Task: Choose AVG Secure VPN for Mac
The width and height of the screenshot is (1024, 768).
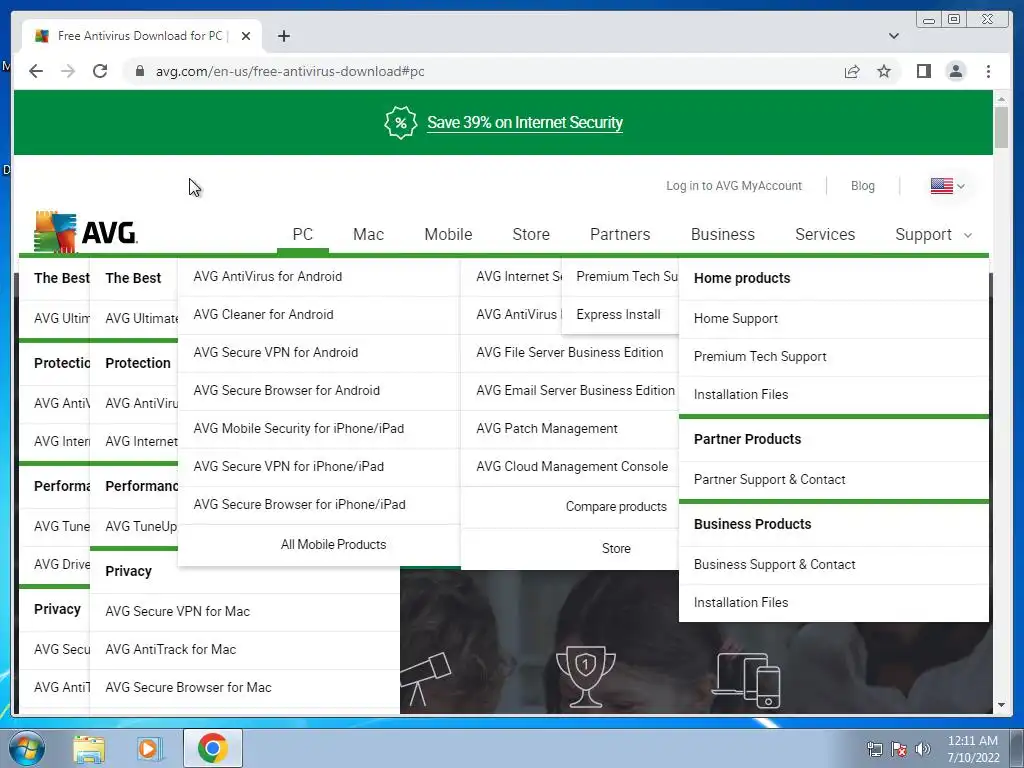Action: coord(177,611)
